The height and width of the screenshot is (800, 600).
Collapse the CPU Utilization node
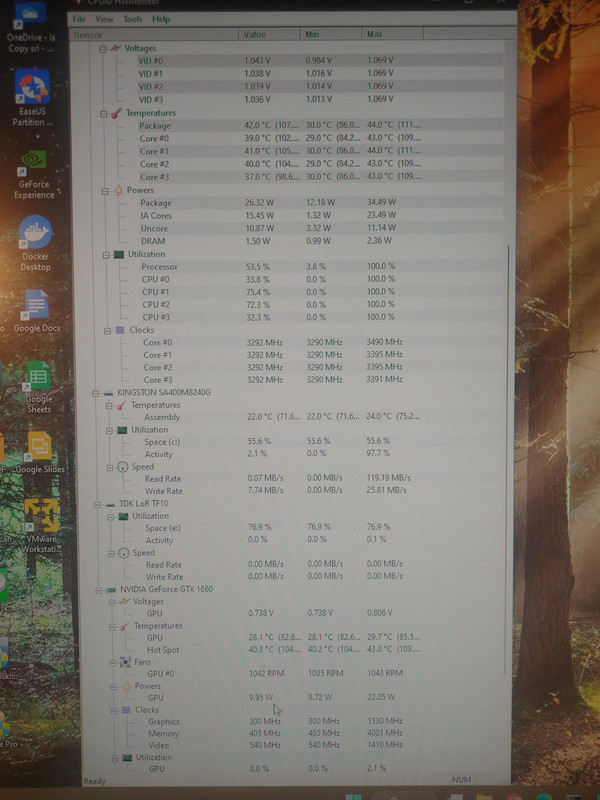(106, 255)
